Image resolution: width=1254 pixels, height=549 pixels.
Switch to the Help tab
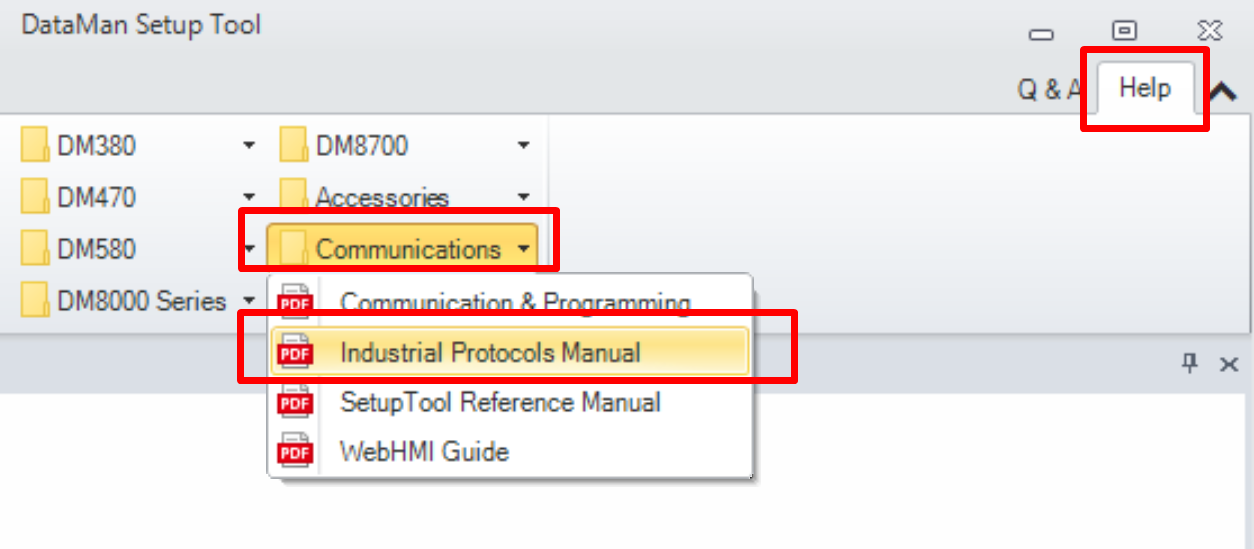[x=1145, y=88]
